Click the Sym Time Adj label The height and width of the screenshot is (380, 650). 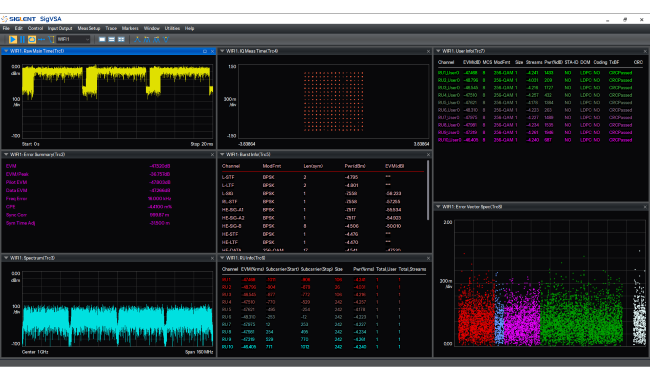20,223
